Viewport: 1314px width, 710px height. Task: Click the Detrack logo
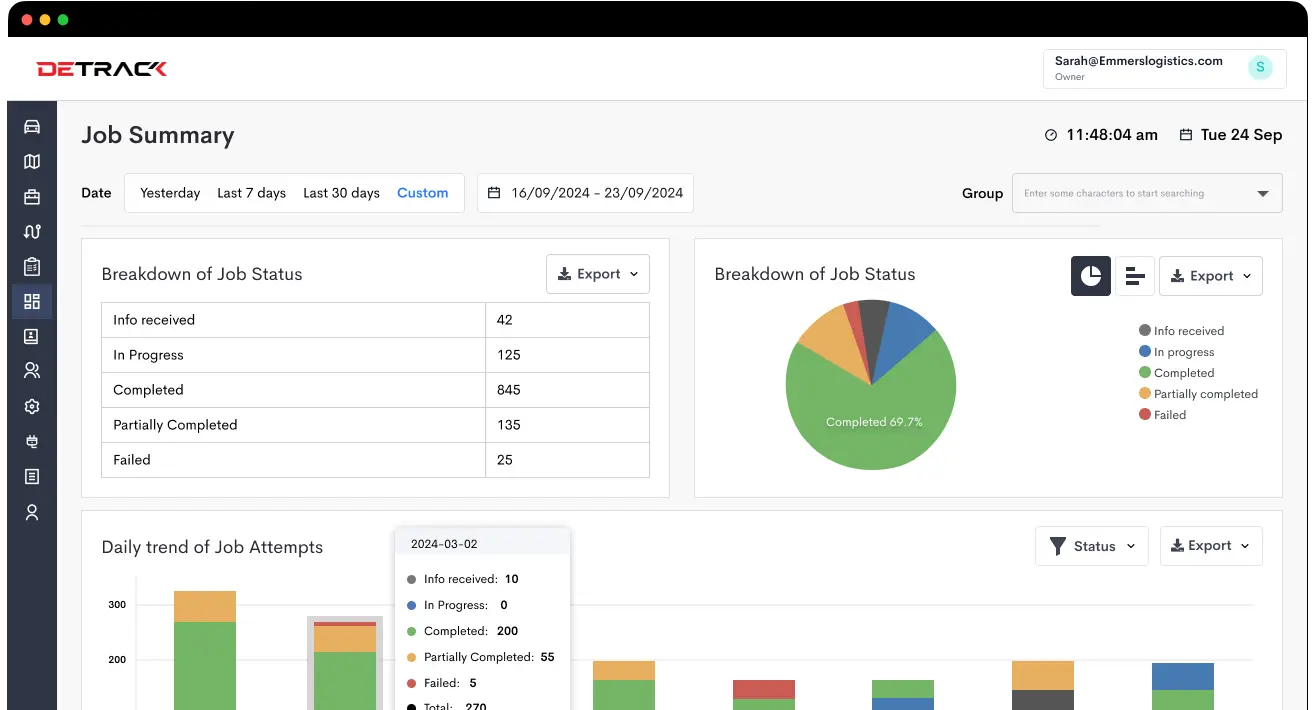tap(102, 69)
